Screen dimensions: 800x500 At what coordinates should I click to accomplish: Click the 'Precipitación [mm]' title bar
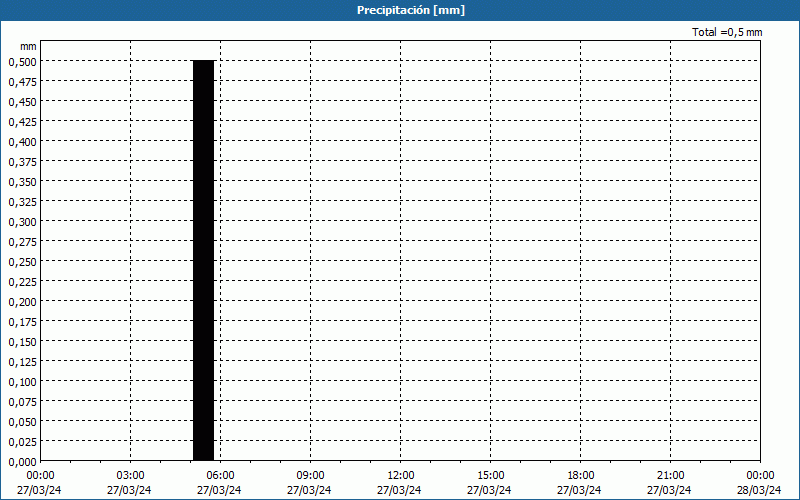tap(400, 10)
